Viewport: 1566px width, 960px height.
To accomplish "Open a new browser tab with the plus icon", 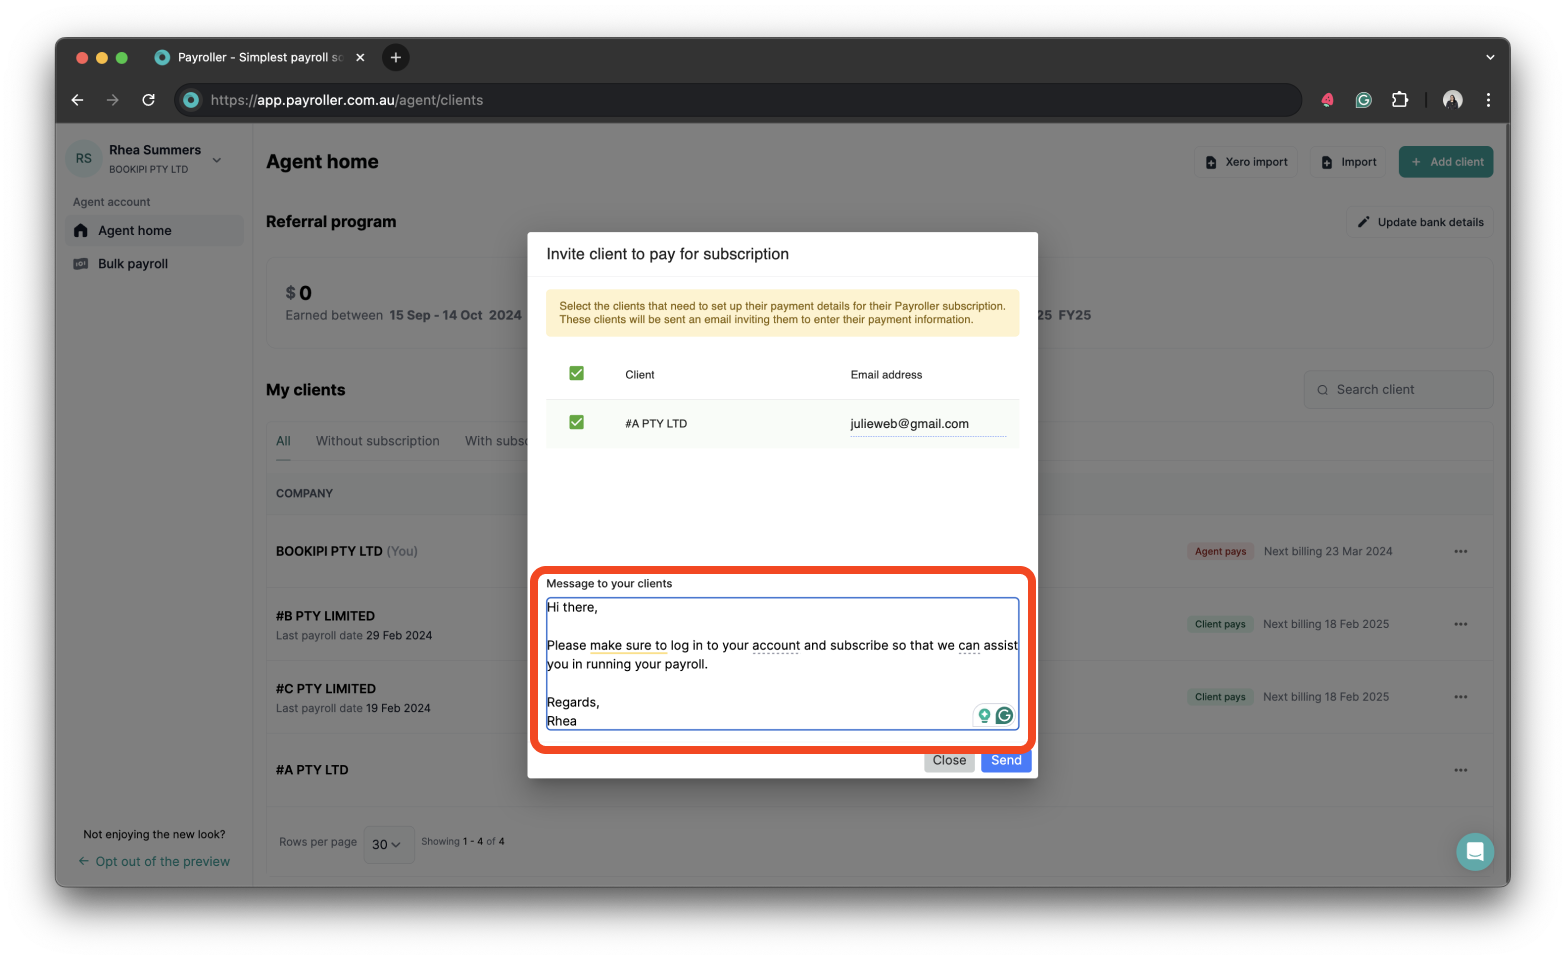I will (x=396, y=57).
